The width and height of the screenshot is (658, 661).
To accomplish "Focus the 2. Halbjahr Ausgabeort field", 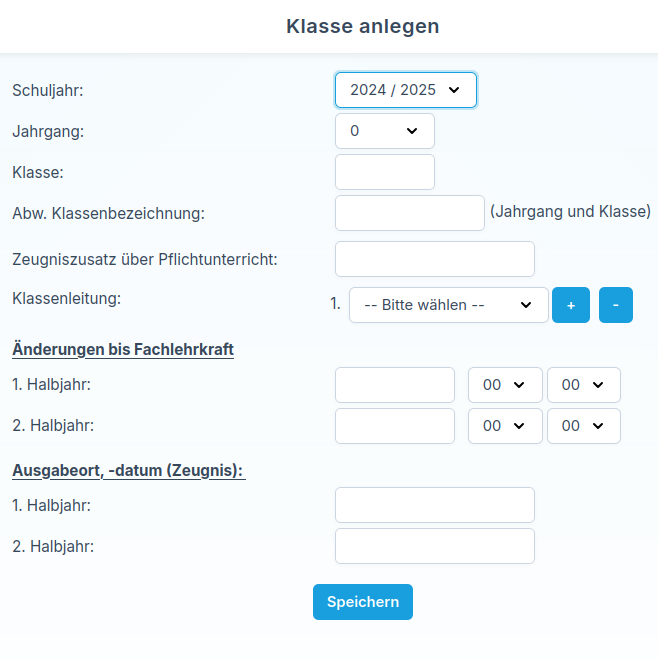I will point(435,546).
